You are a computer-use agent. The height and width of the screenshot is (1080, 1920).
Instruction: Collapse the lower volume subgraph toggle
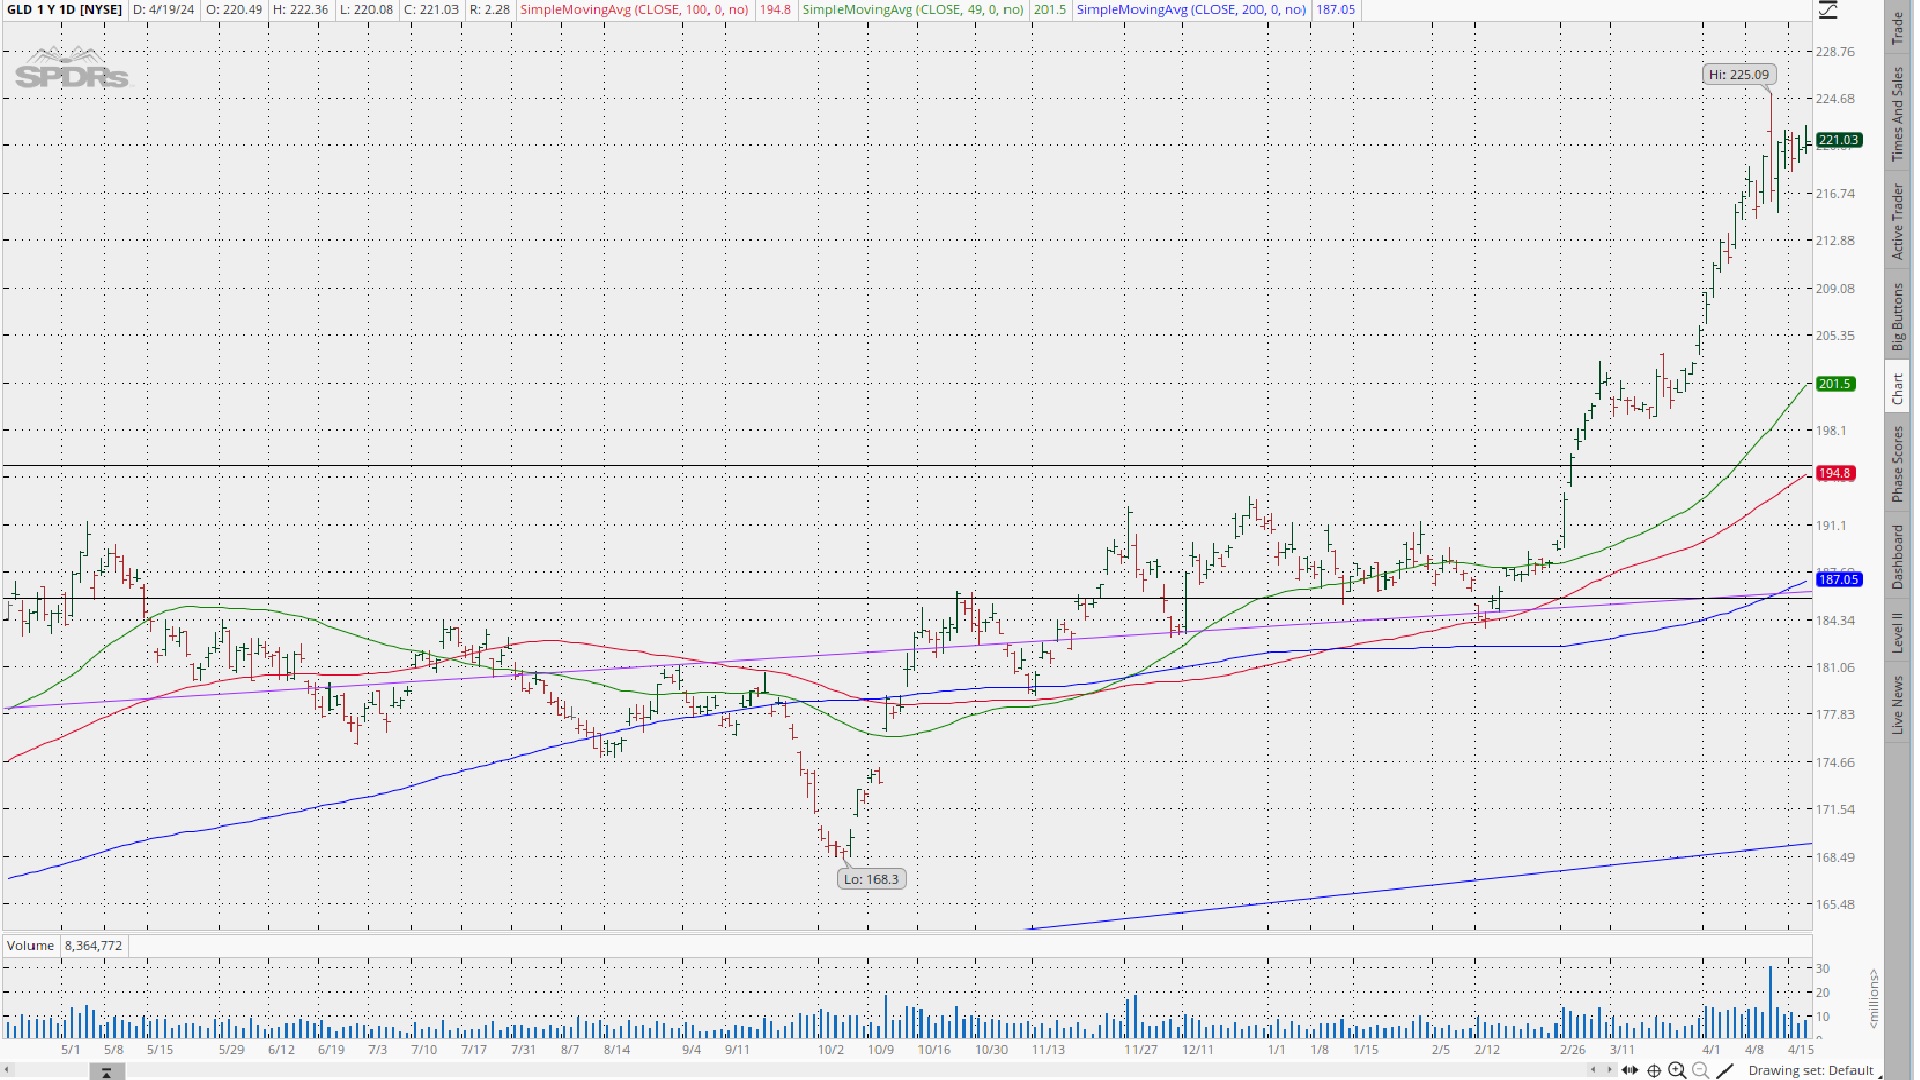(x=106, y=1072)
